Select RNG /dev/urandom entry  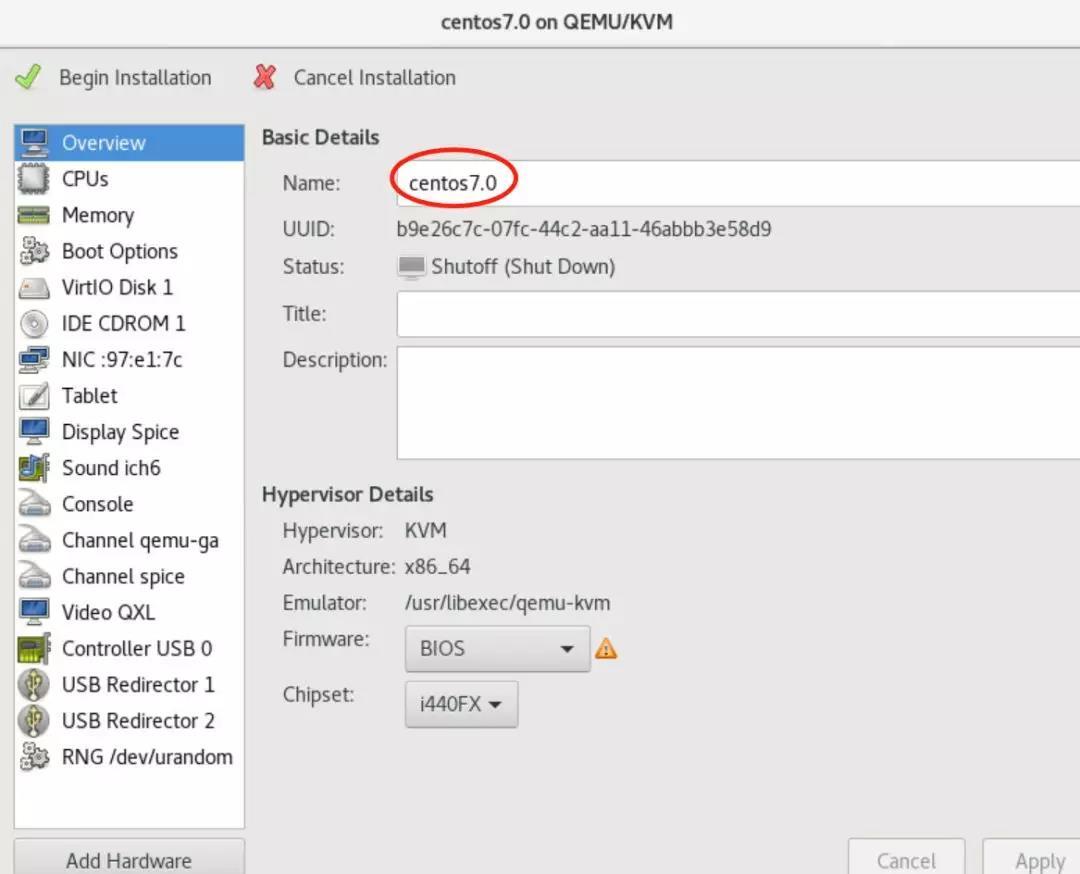pyautogui.click(x=146, y=757)
